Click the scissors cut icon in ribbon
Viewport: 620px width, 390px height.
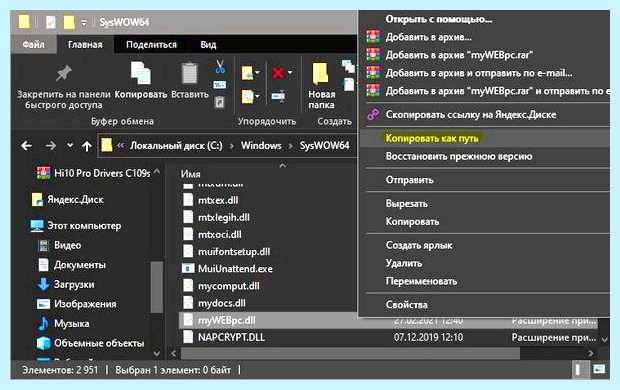coord(220,67)
